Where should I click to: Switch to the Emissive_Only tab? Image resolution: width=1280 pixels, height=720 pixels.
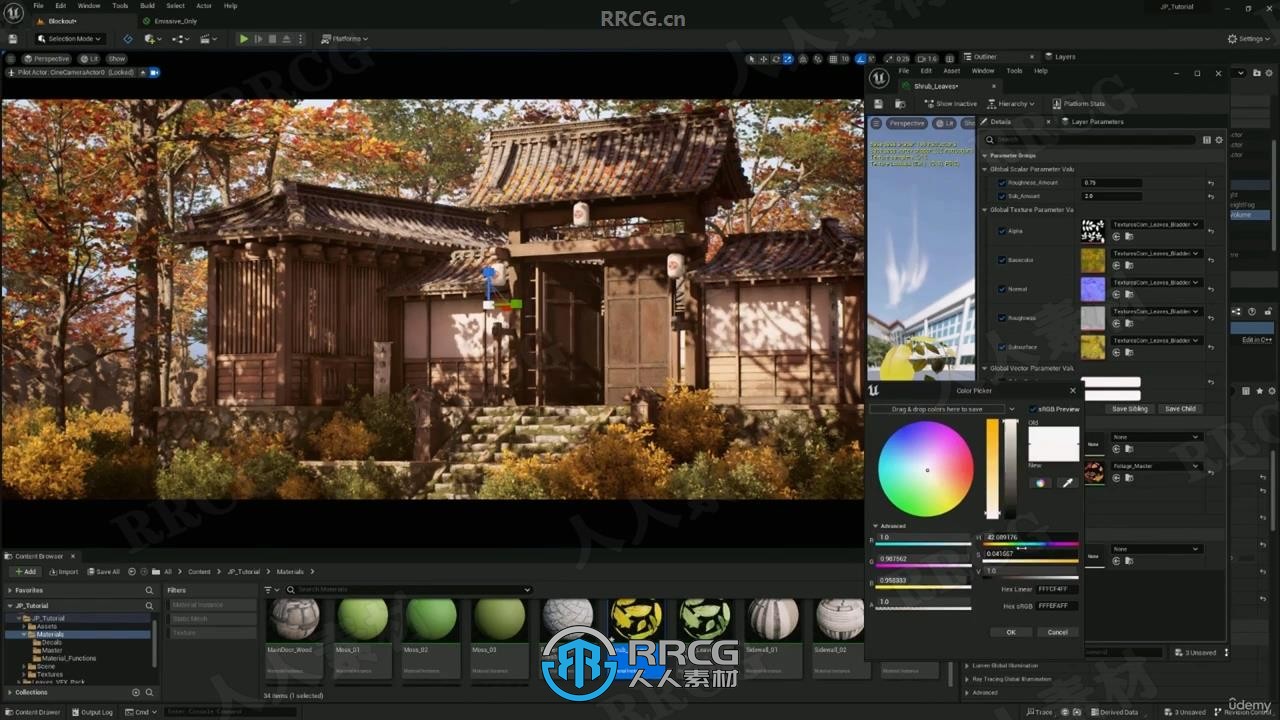[174, 21]
